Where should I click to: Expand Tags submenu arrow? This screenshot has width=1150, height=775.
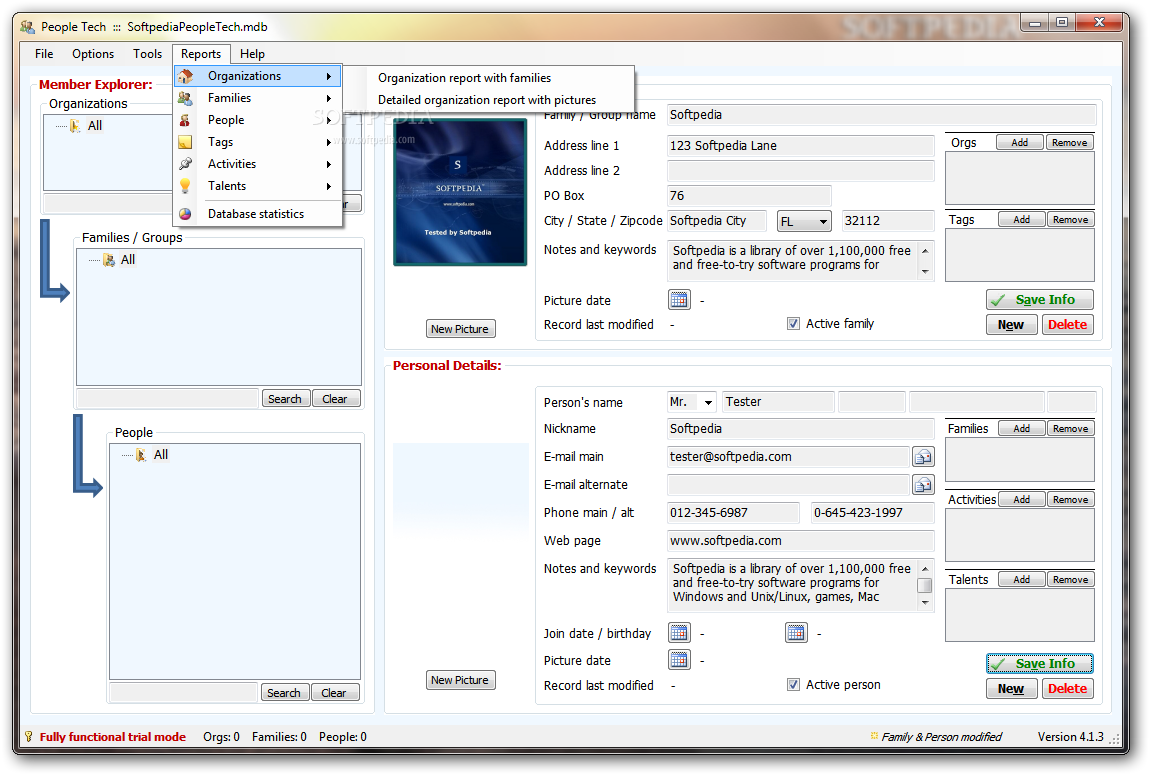[x=329, y=142]
